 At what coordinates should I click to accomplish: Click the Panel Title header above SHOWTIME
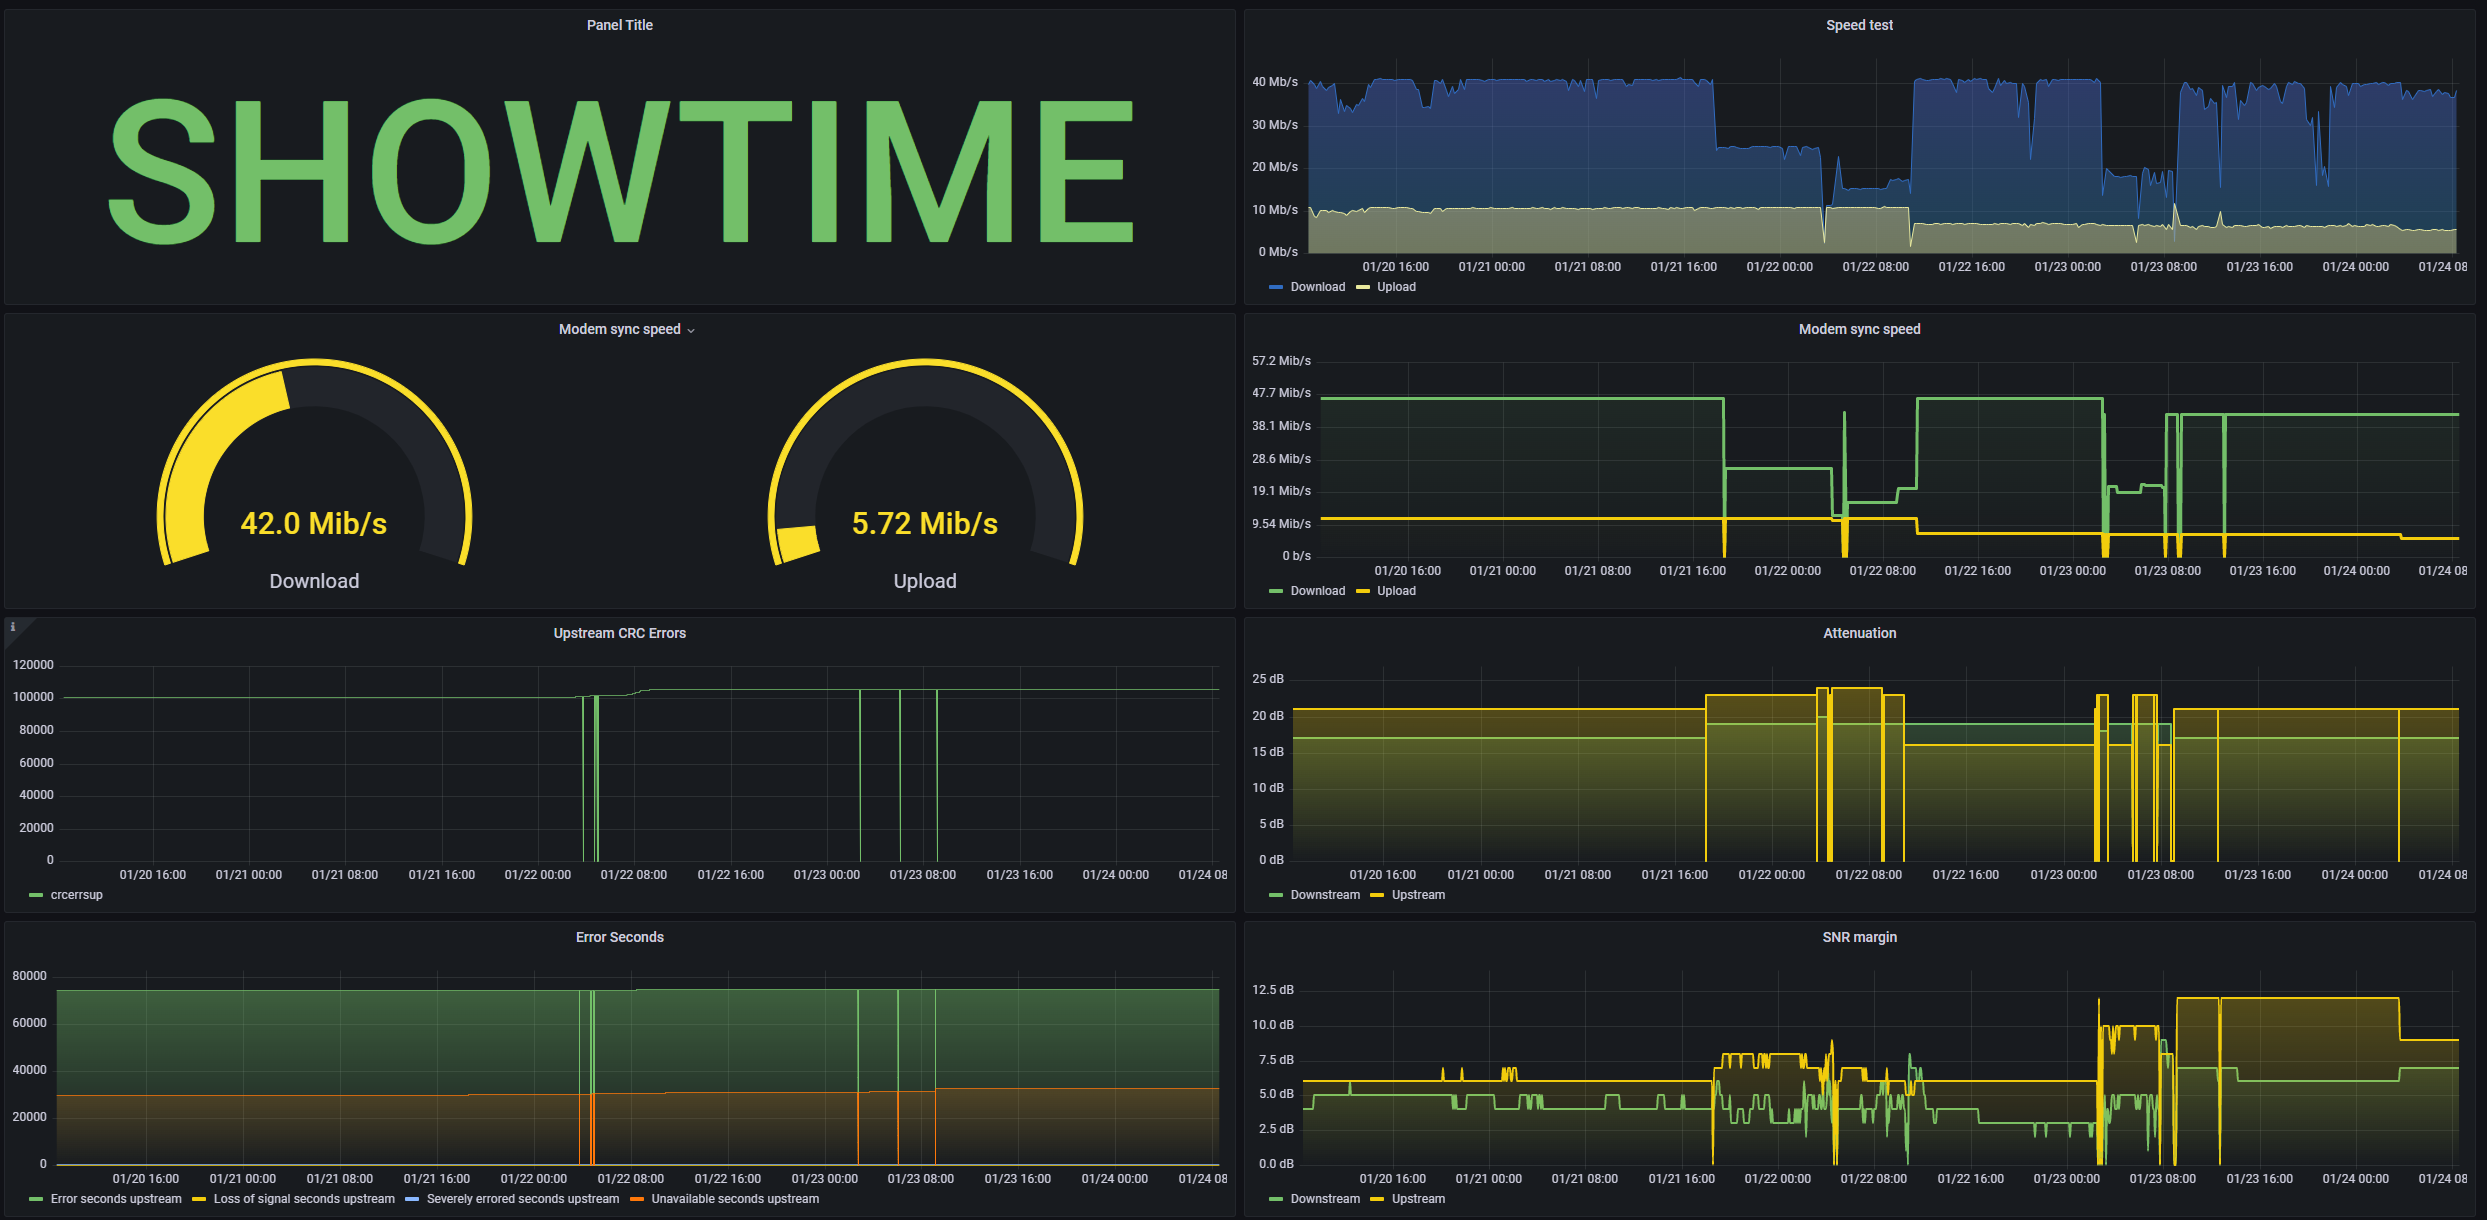(x=619, y=25)
